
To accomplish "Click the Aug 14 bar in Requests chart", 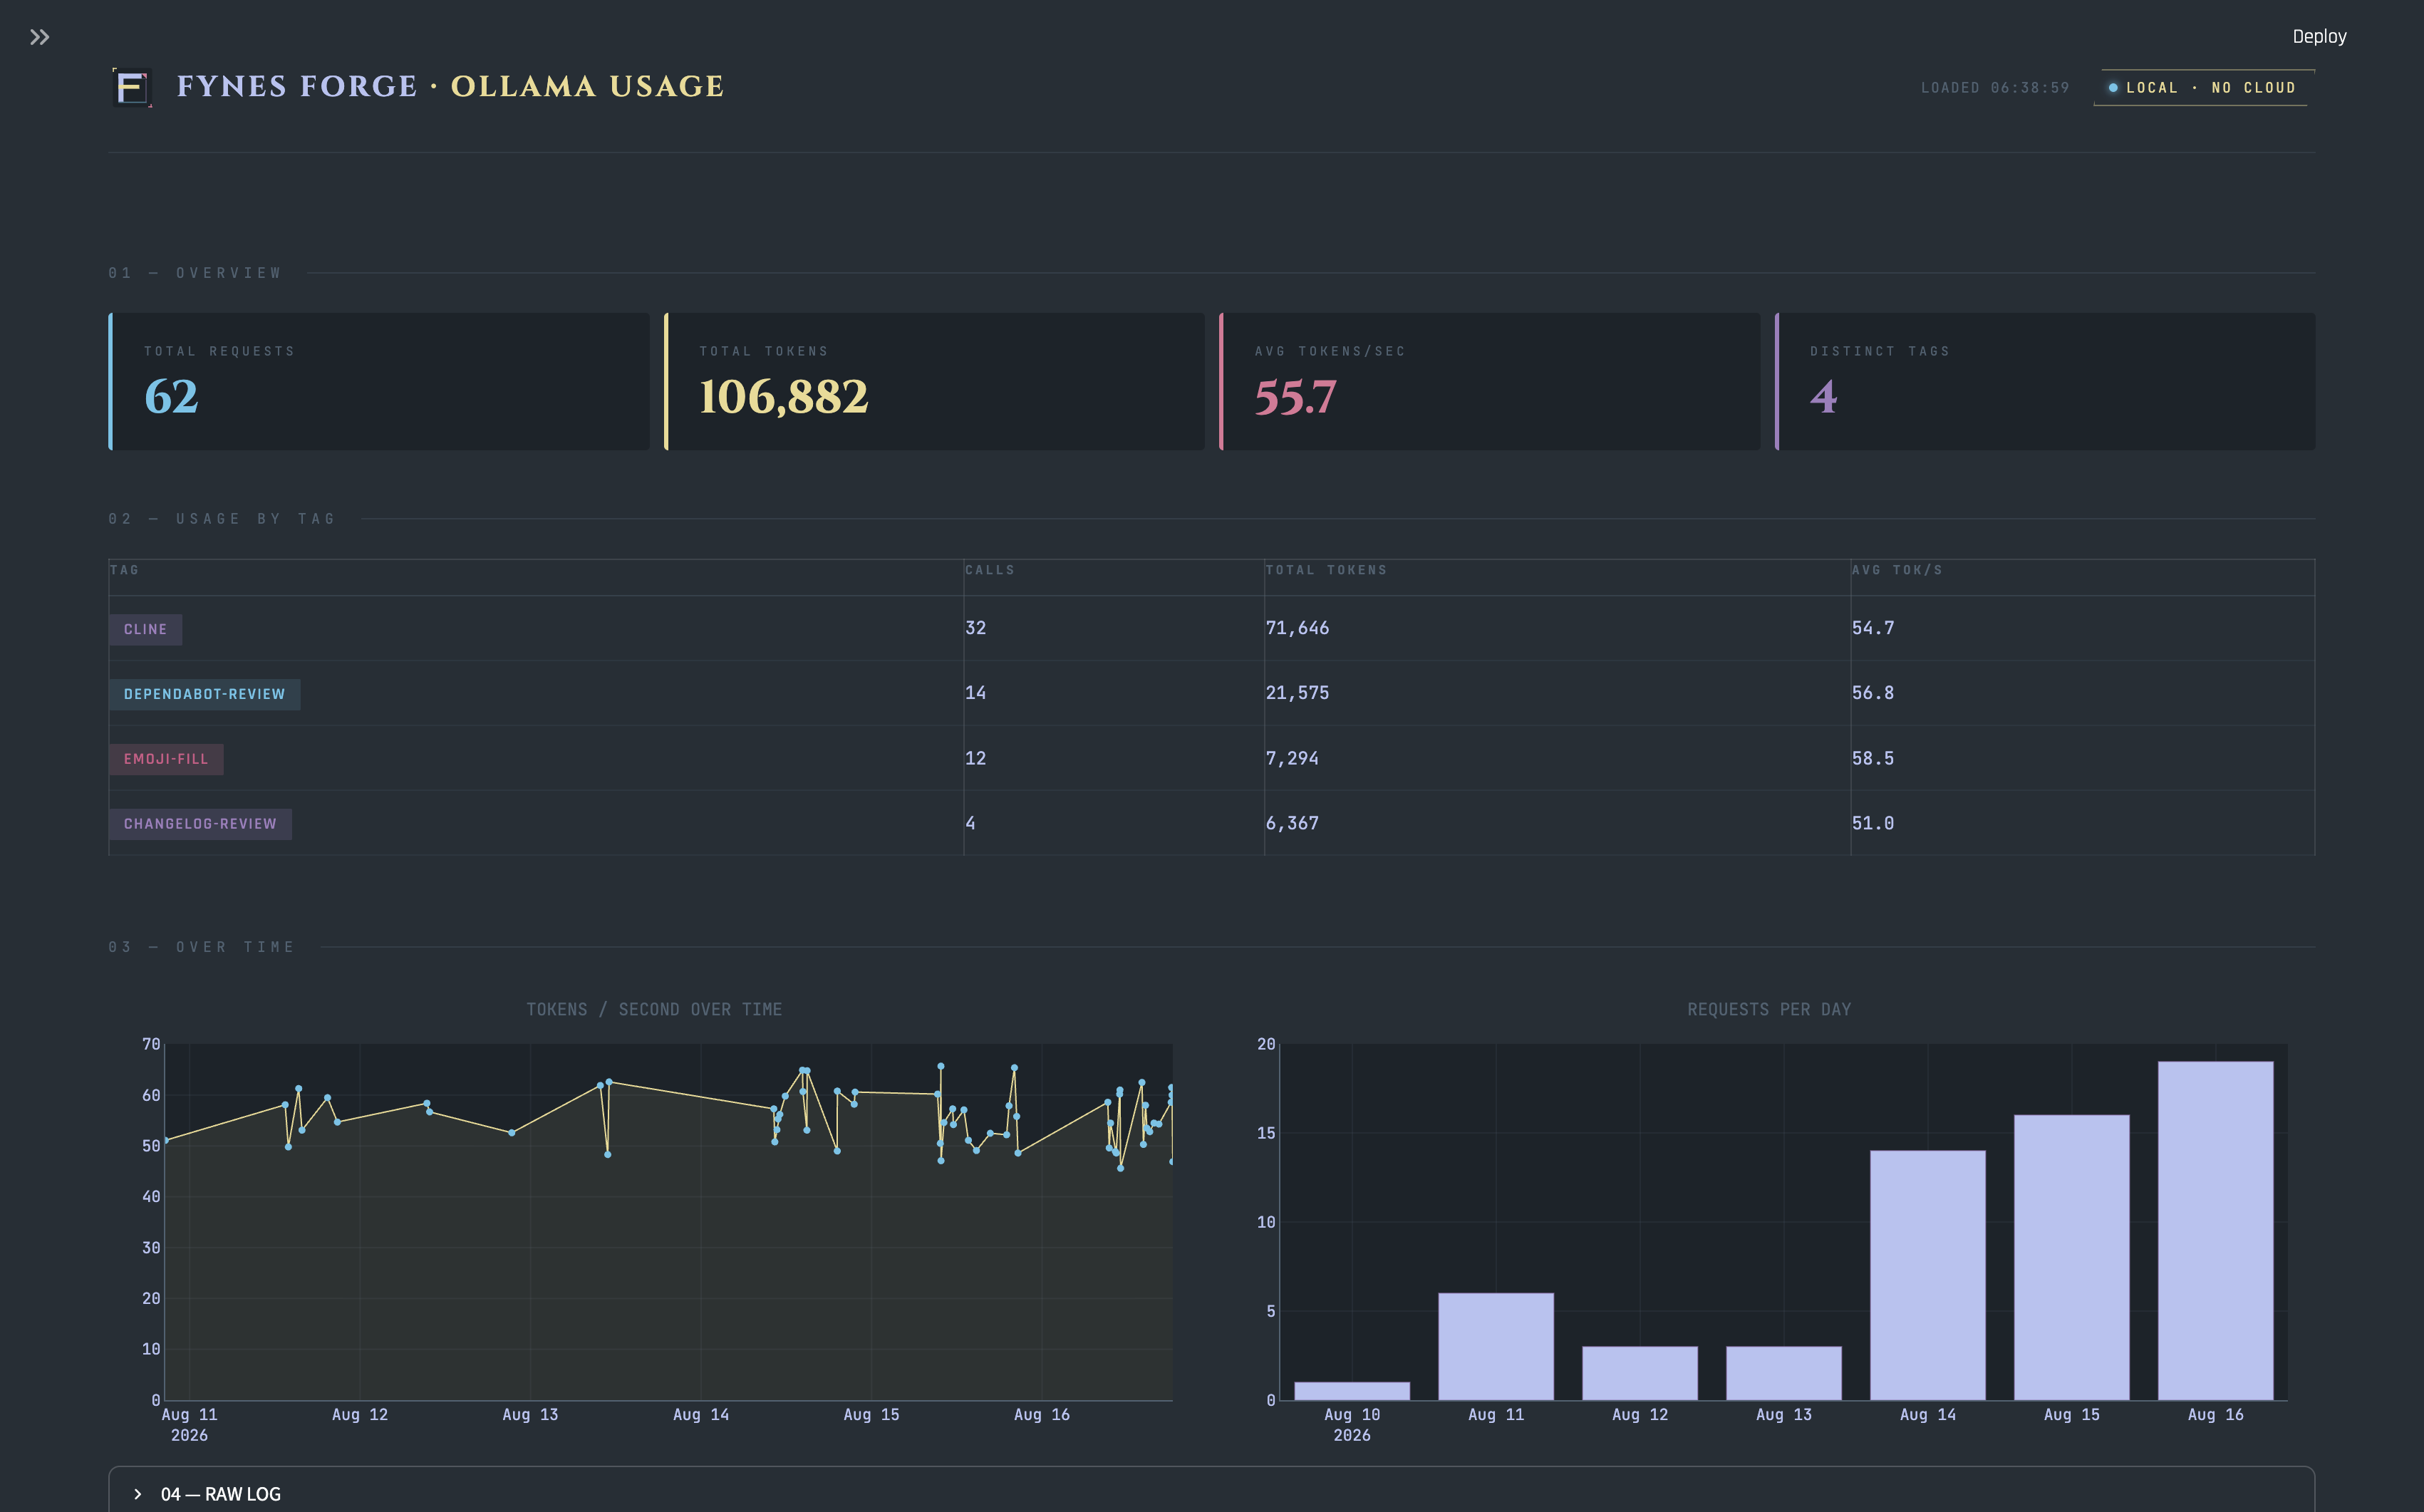I will (1927, 1275).
